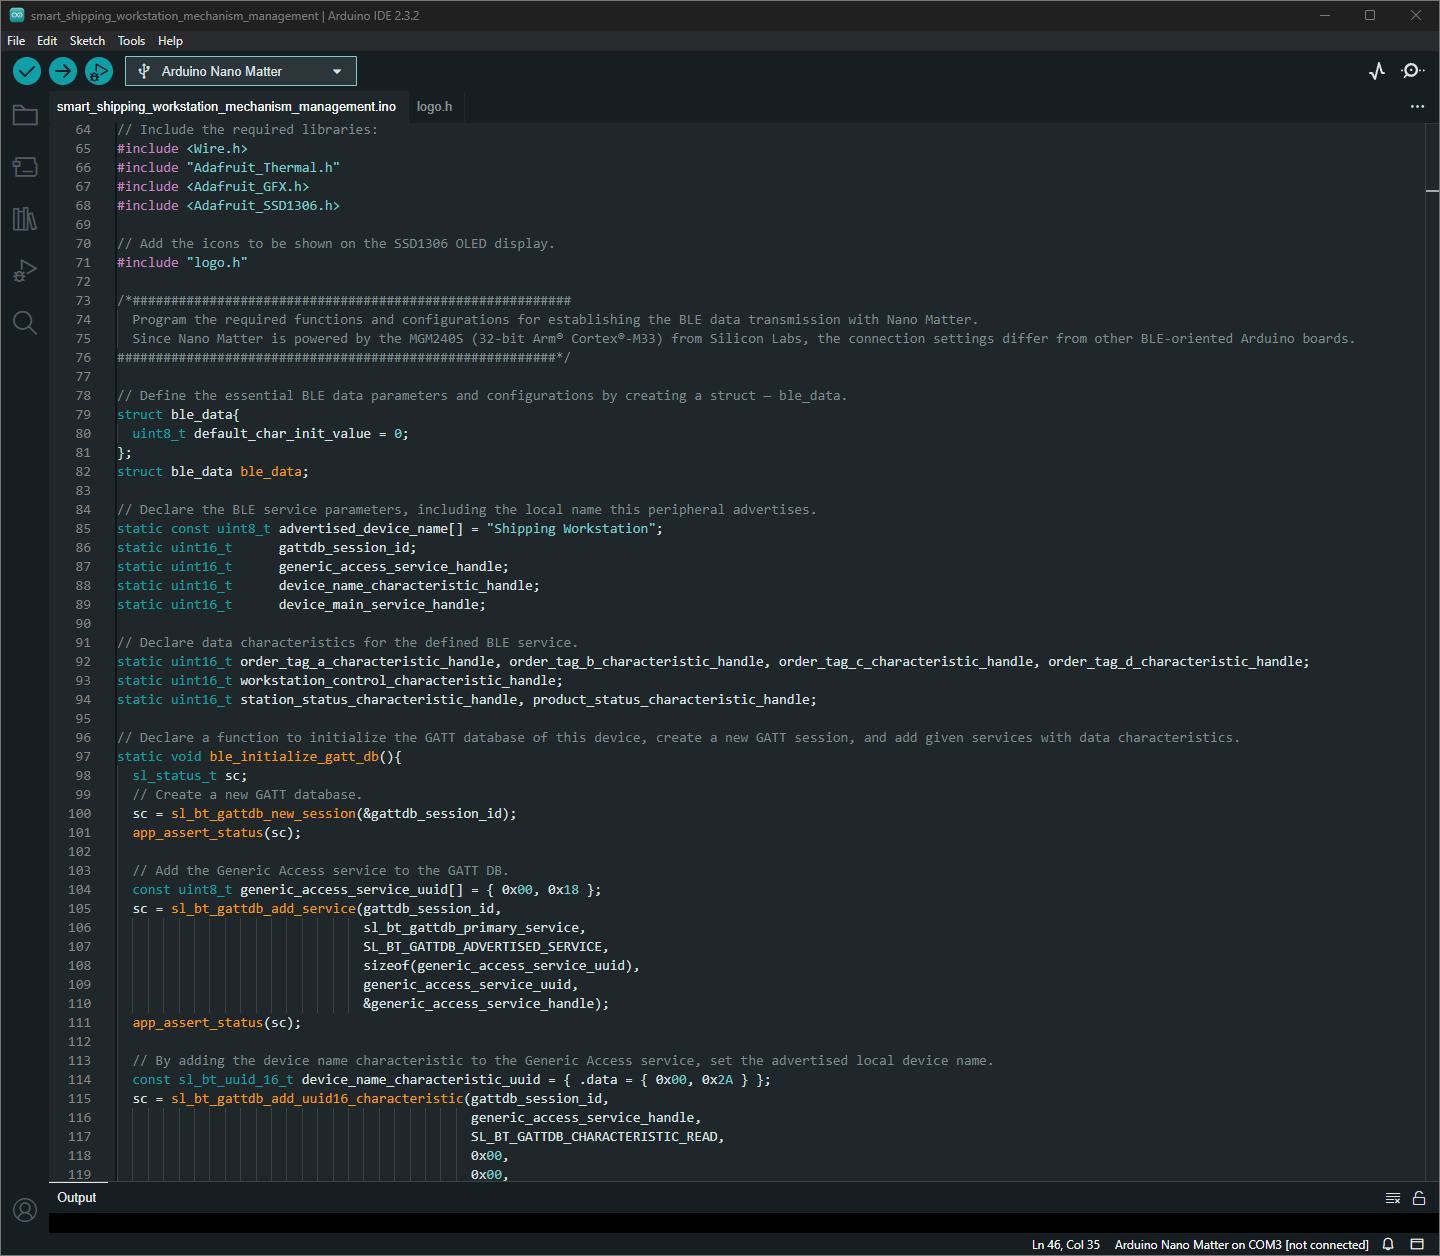The image size is (1440, 1256).
Task: Click the Output panel title
Action: [x=77, y=1197]
